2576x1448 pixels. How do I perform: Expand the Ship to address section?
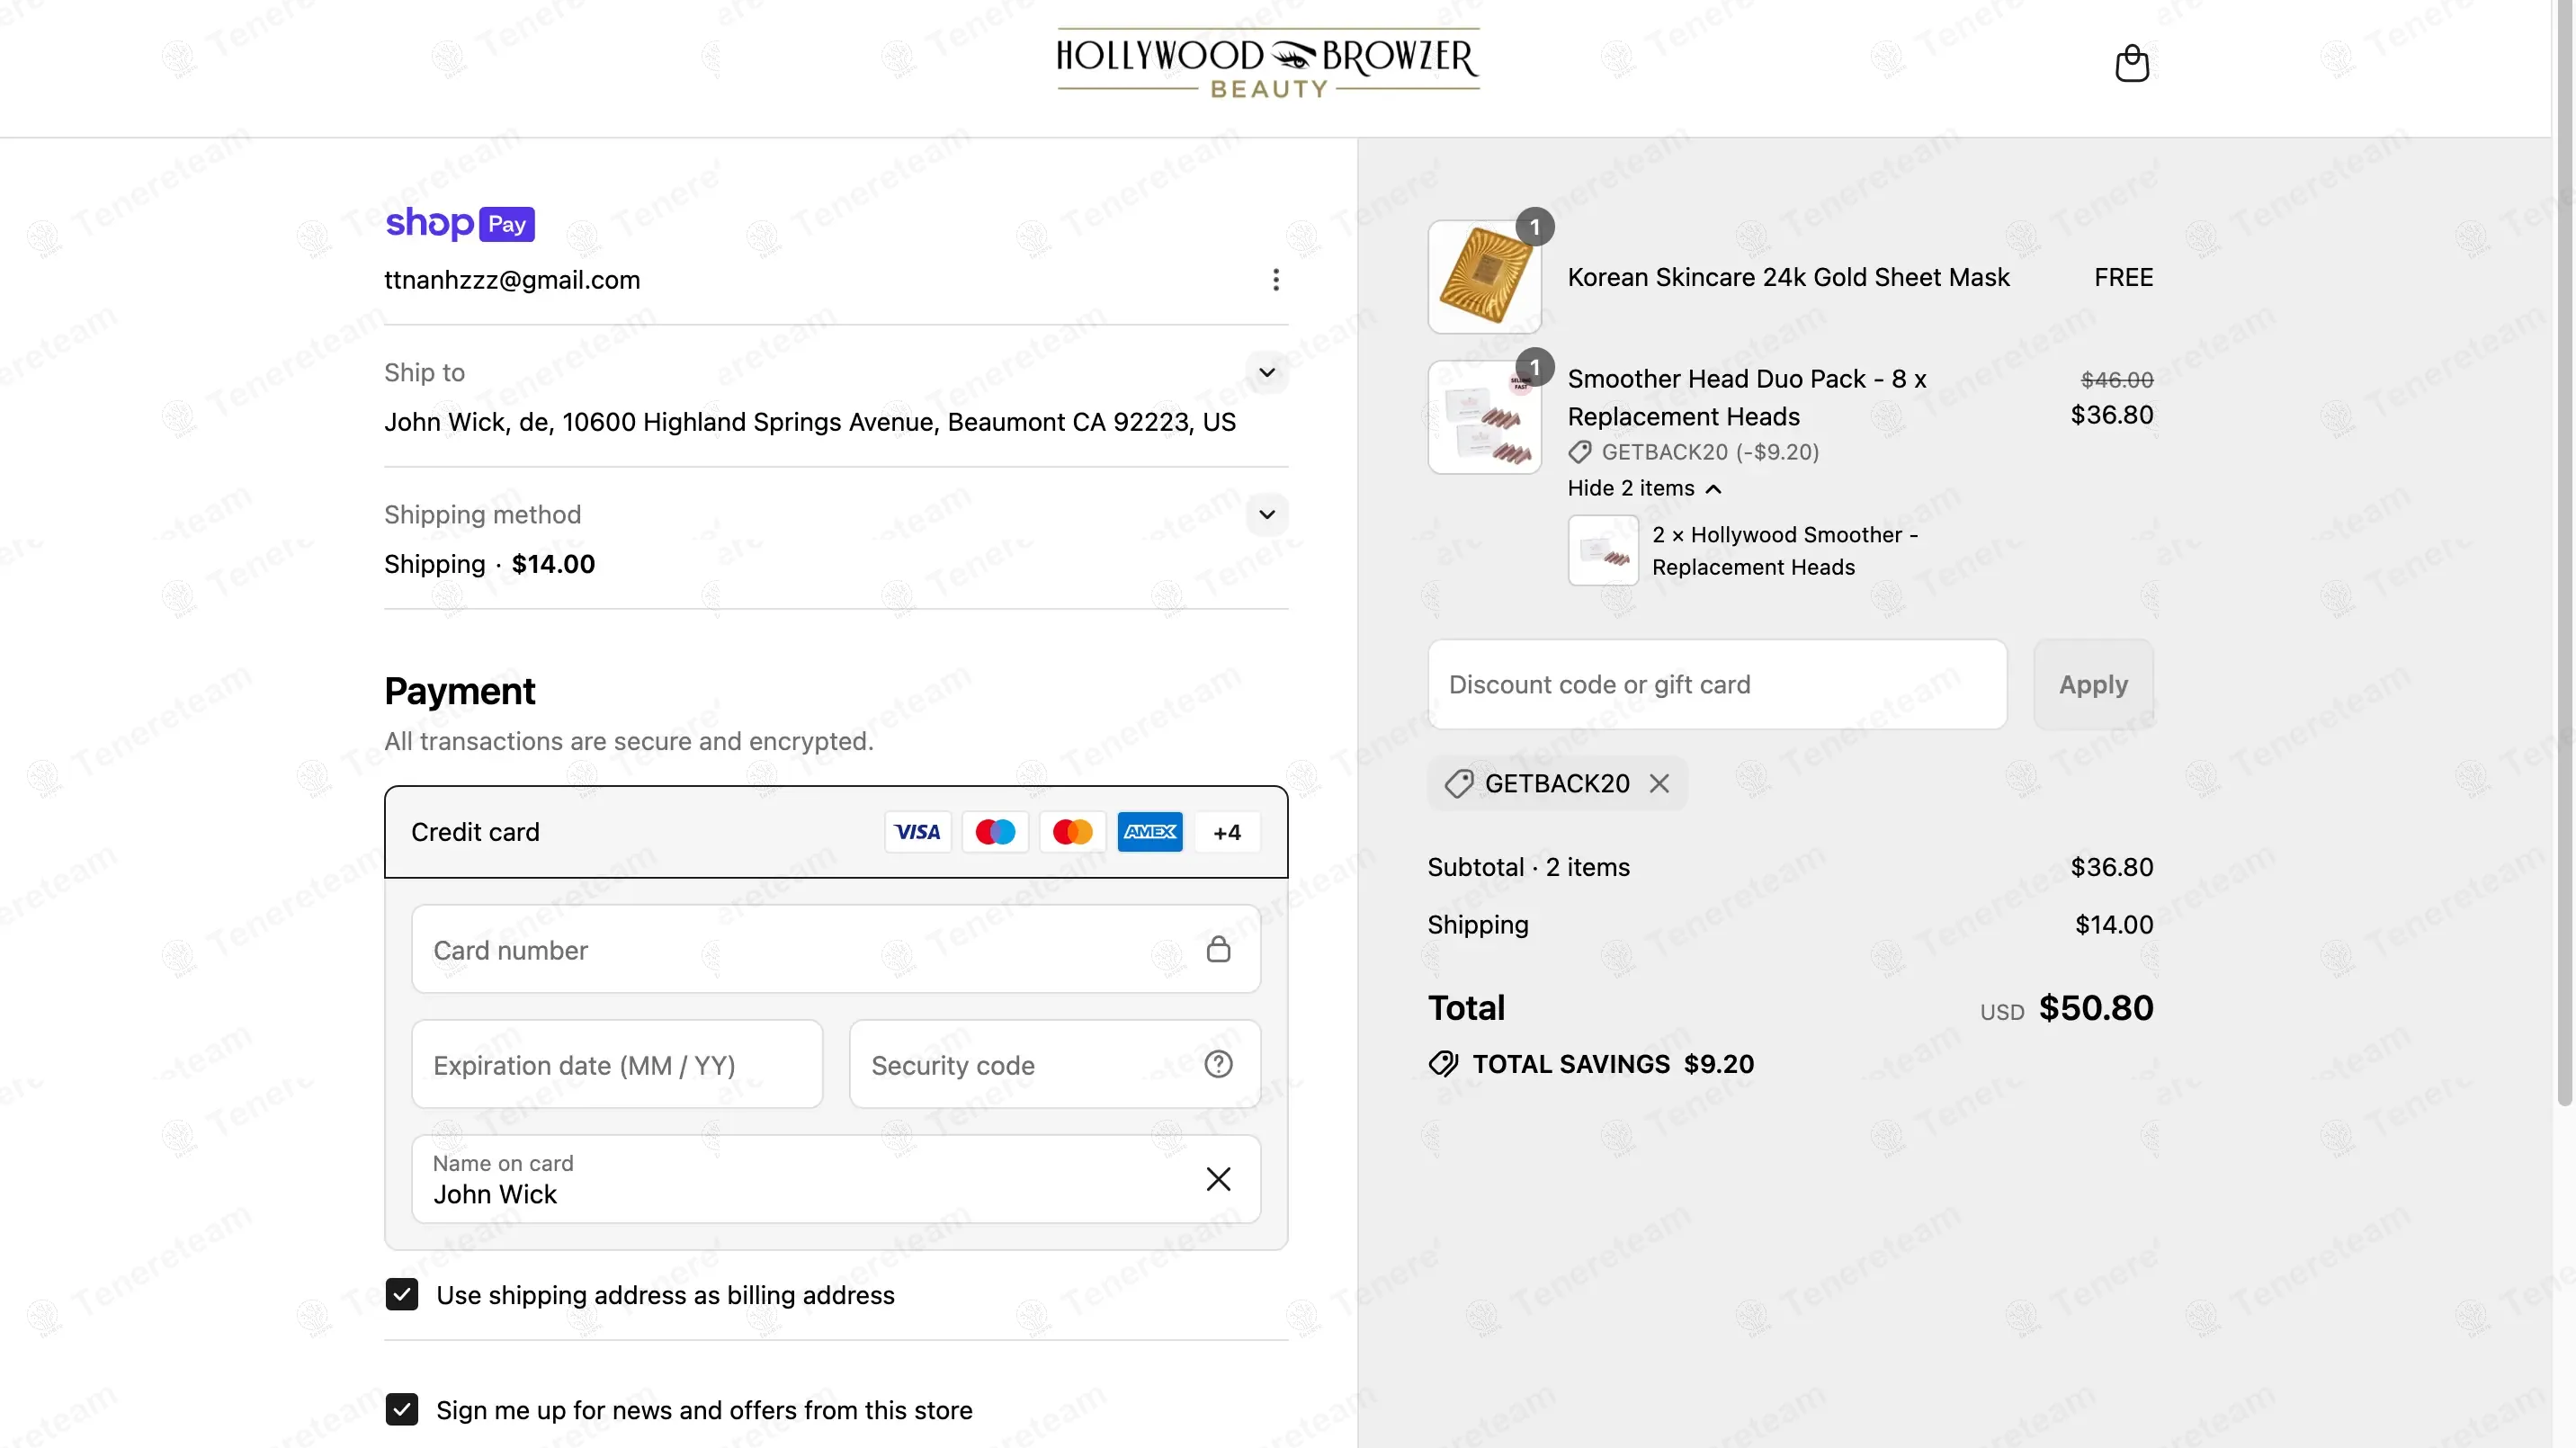click(x=1267, y=373)
